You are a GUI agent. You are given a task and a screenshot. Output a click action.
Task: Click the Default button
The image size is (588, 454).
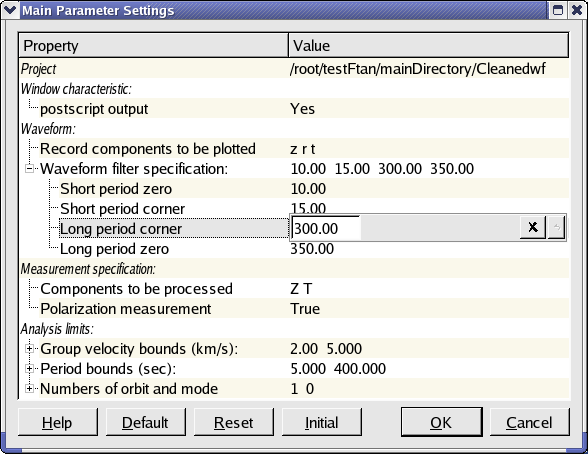145,422
